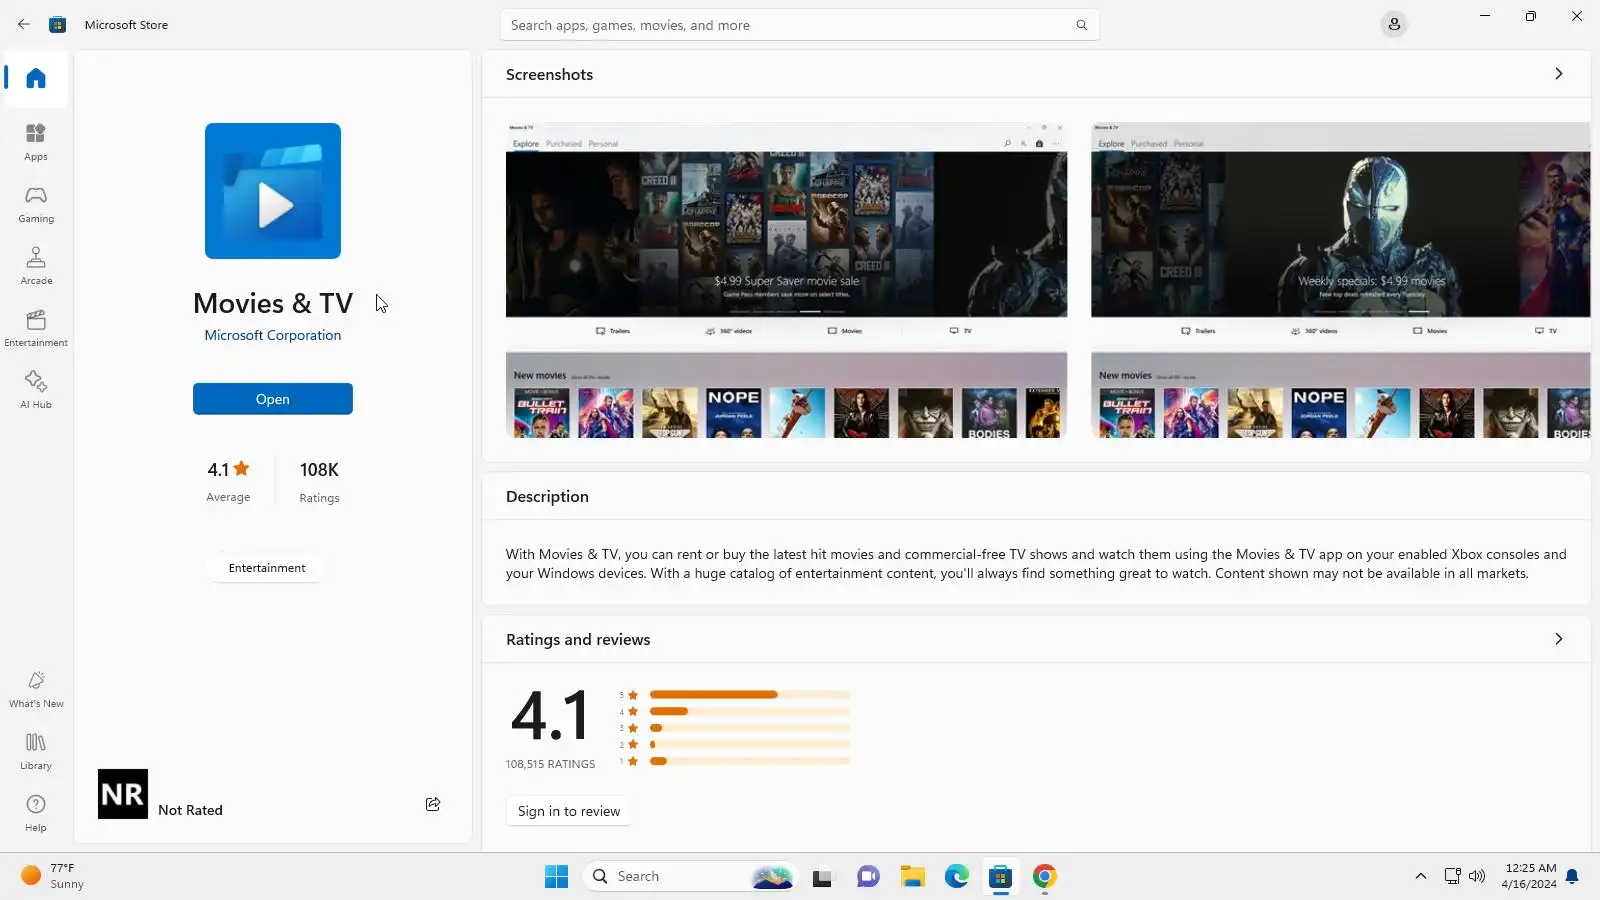Image resolution: width=1600 pixels, height=900 pixels.
Task: Click the taskbar Search box
Action: [690, 876]
